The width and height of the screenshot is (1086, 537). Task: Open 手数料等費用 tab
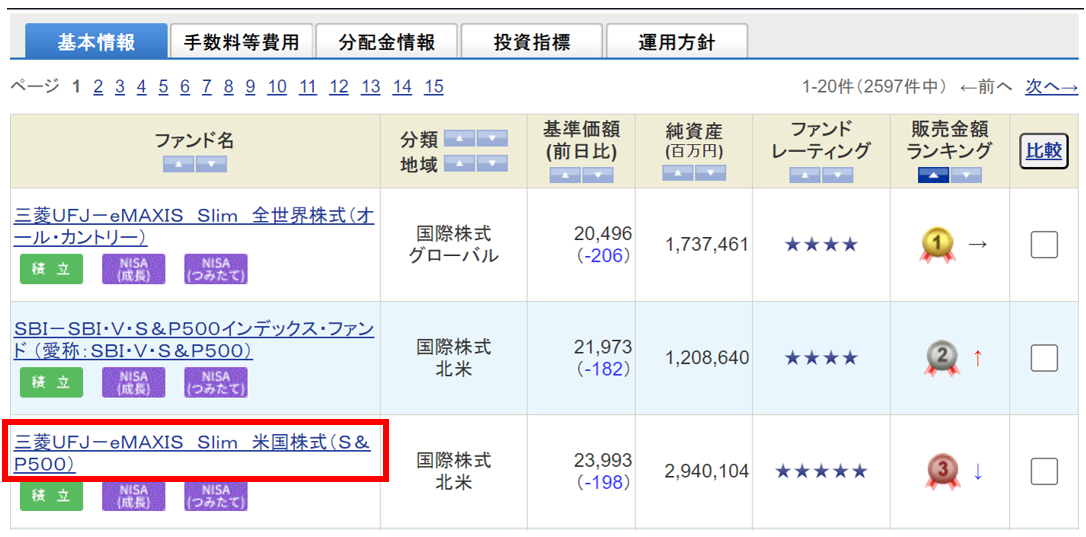click(242, 42)
